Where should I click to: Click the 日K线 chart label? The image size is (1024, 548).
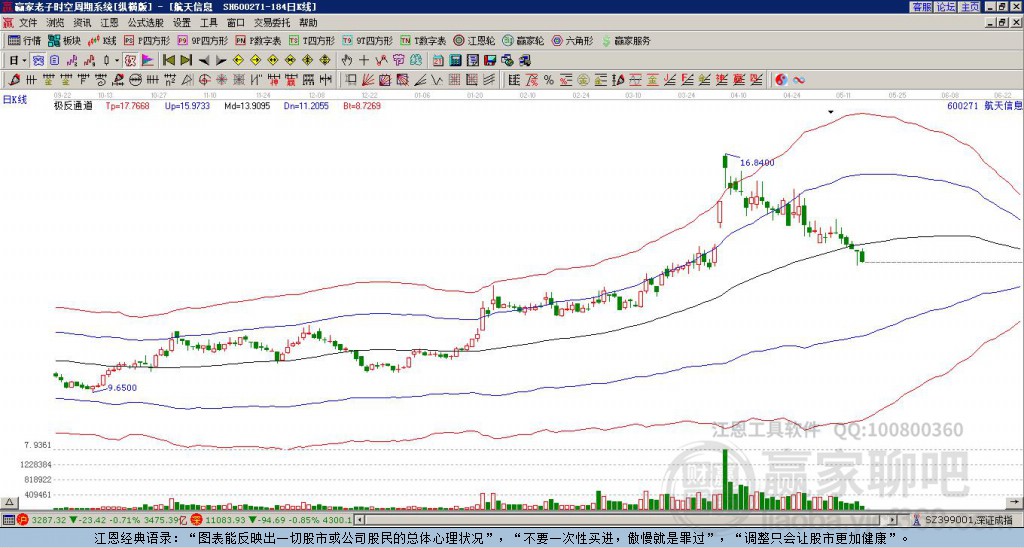14,100
